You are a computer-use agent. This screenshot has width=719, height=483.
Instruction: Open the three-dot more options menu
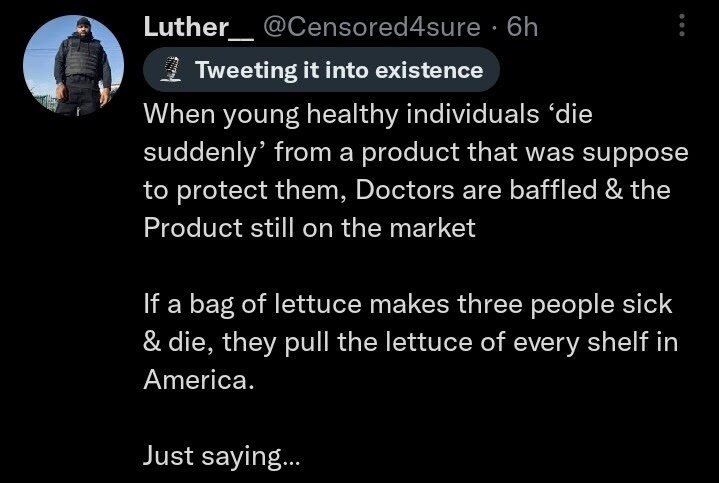click(683, 26)
